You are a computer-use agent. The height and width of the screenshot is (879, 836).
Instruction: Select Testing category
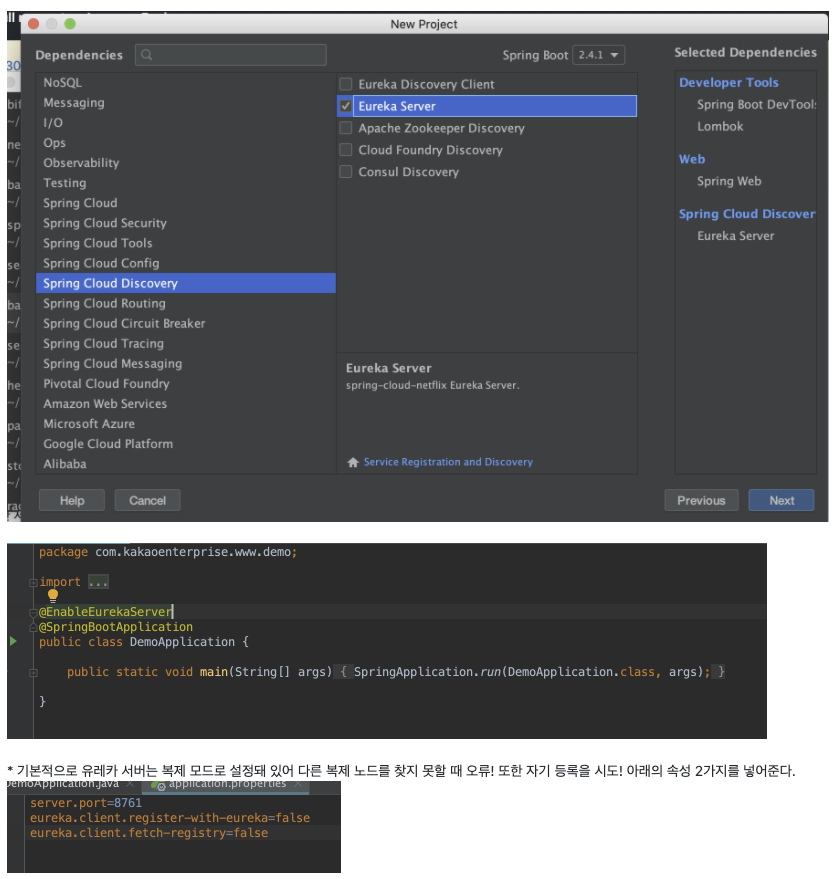[x=186, y=183]
